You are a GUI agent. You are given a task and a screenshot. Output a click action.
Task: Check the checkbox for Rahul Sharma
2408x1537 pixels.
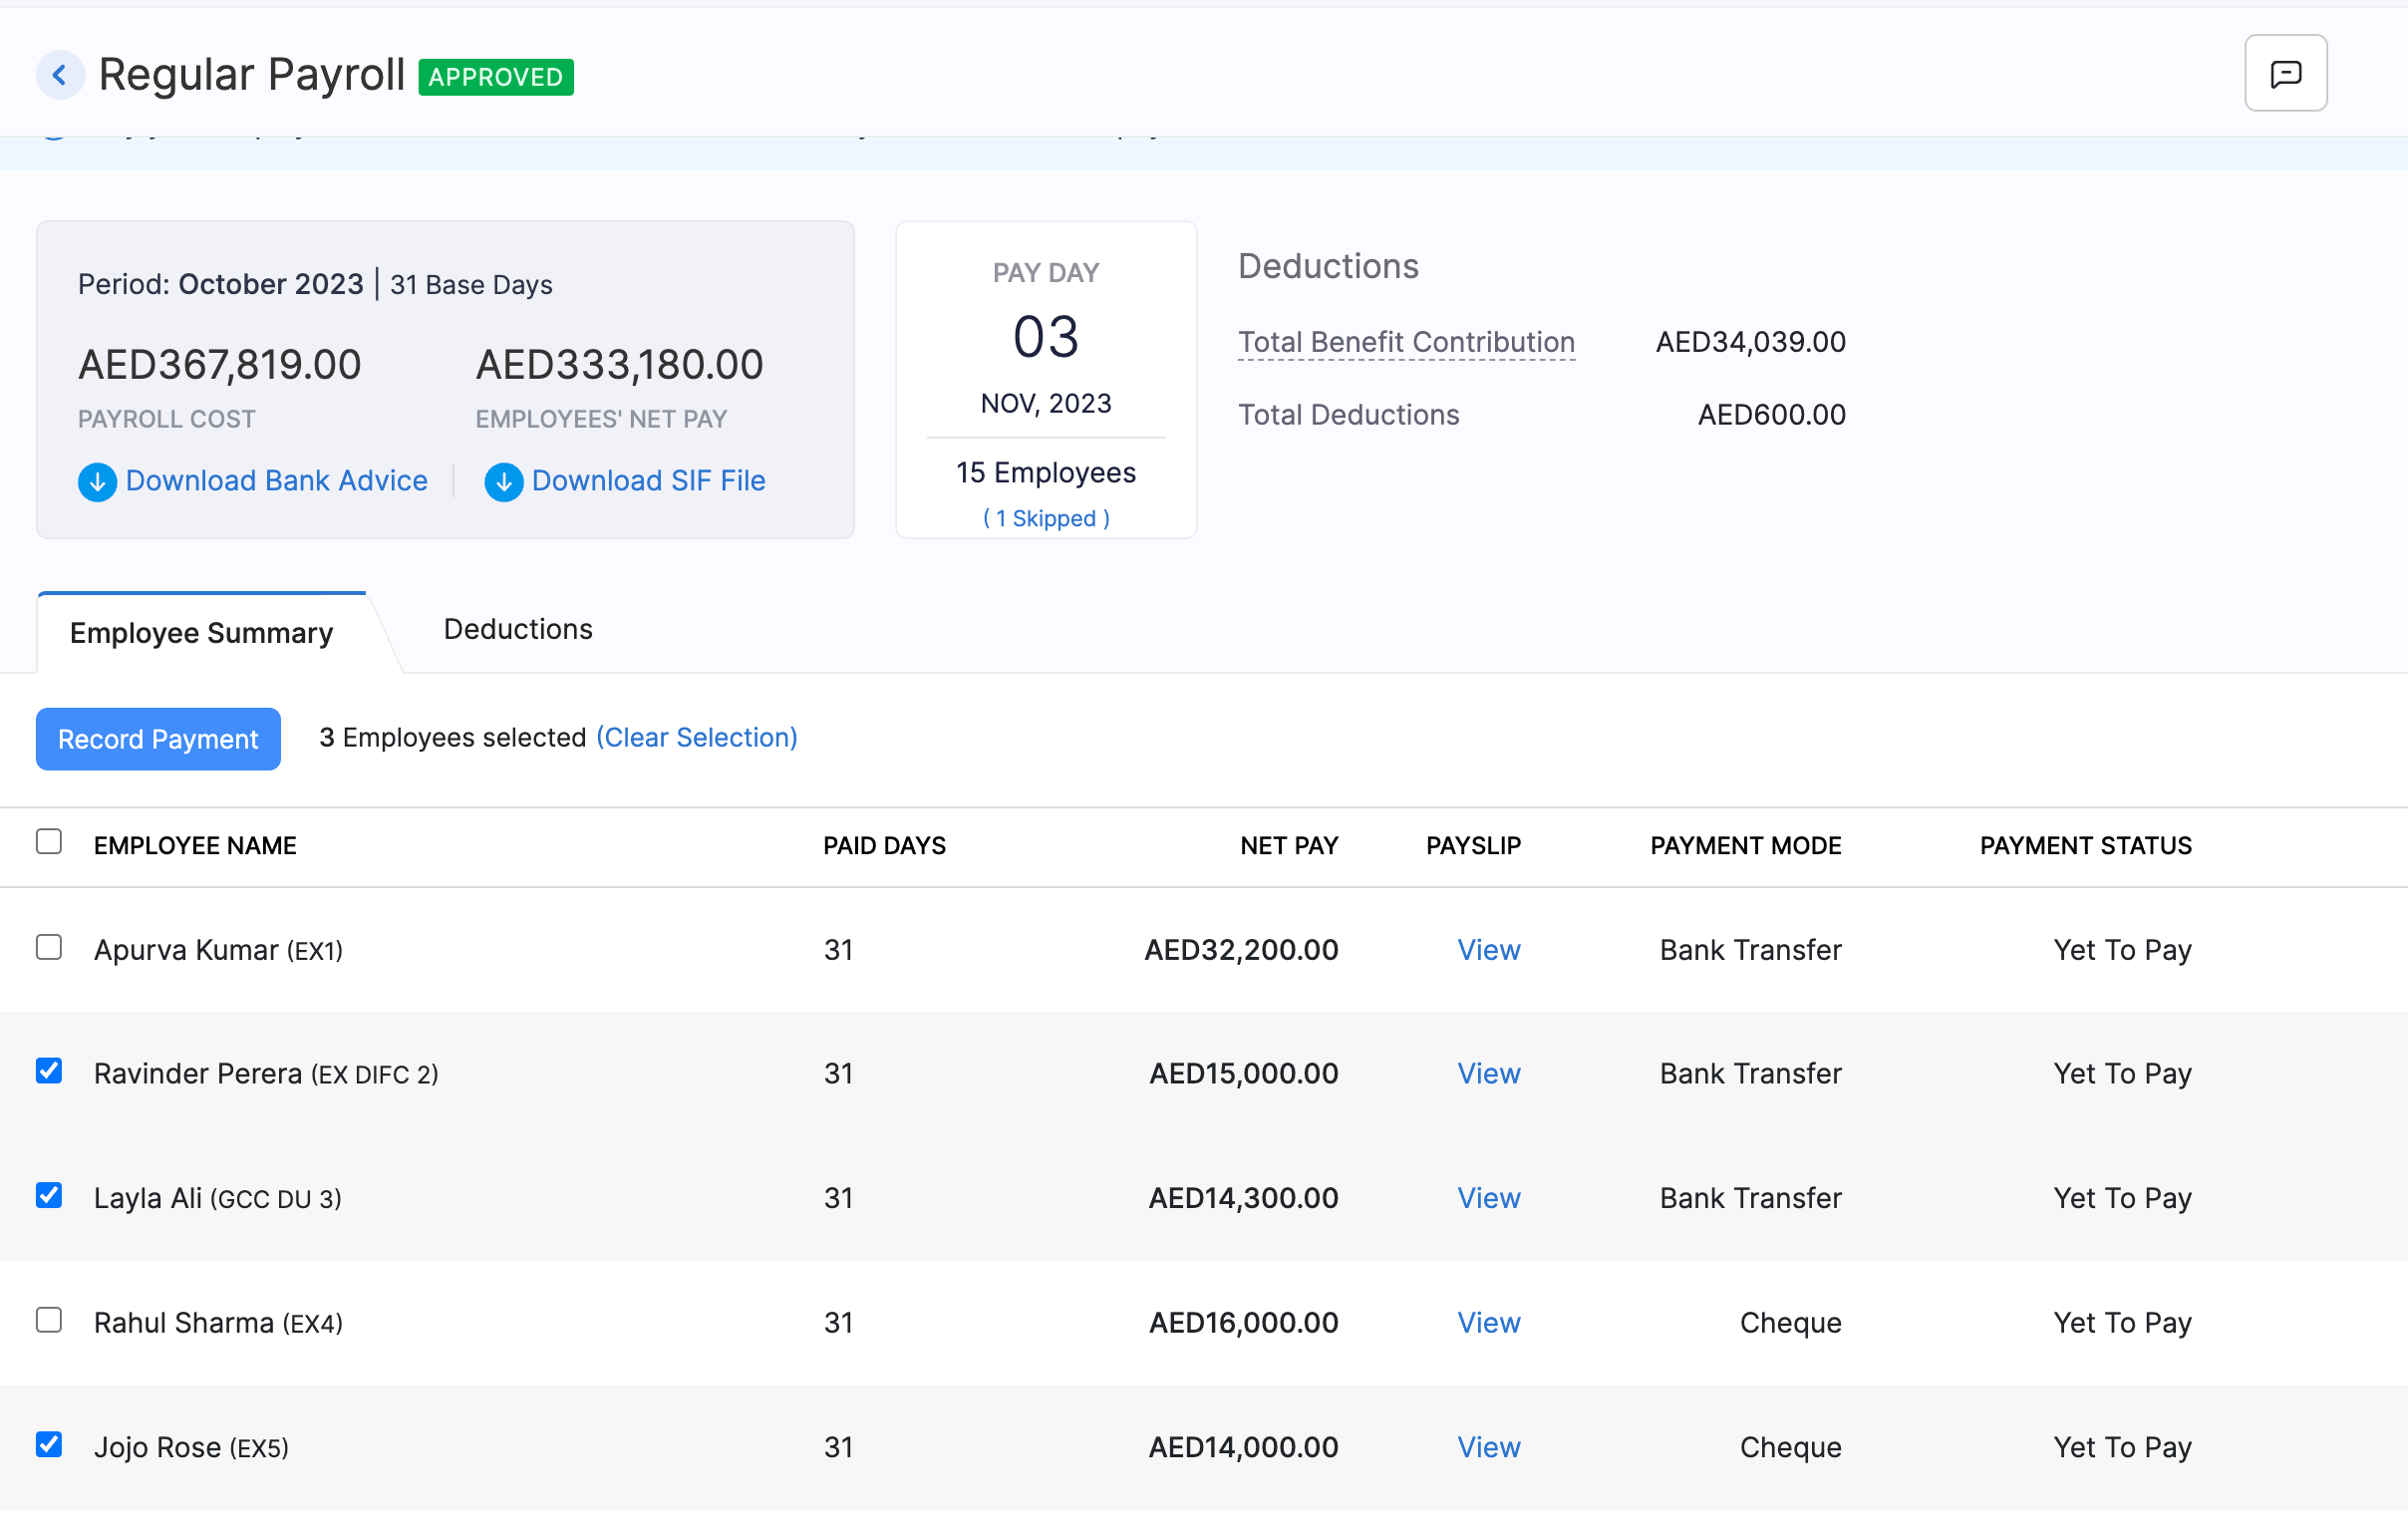coord(49,1320)
